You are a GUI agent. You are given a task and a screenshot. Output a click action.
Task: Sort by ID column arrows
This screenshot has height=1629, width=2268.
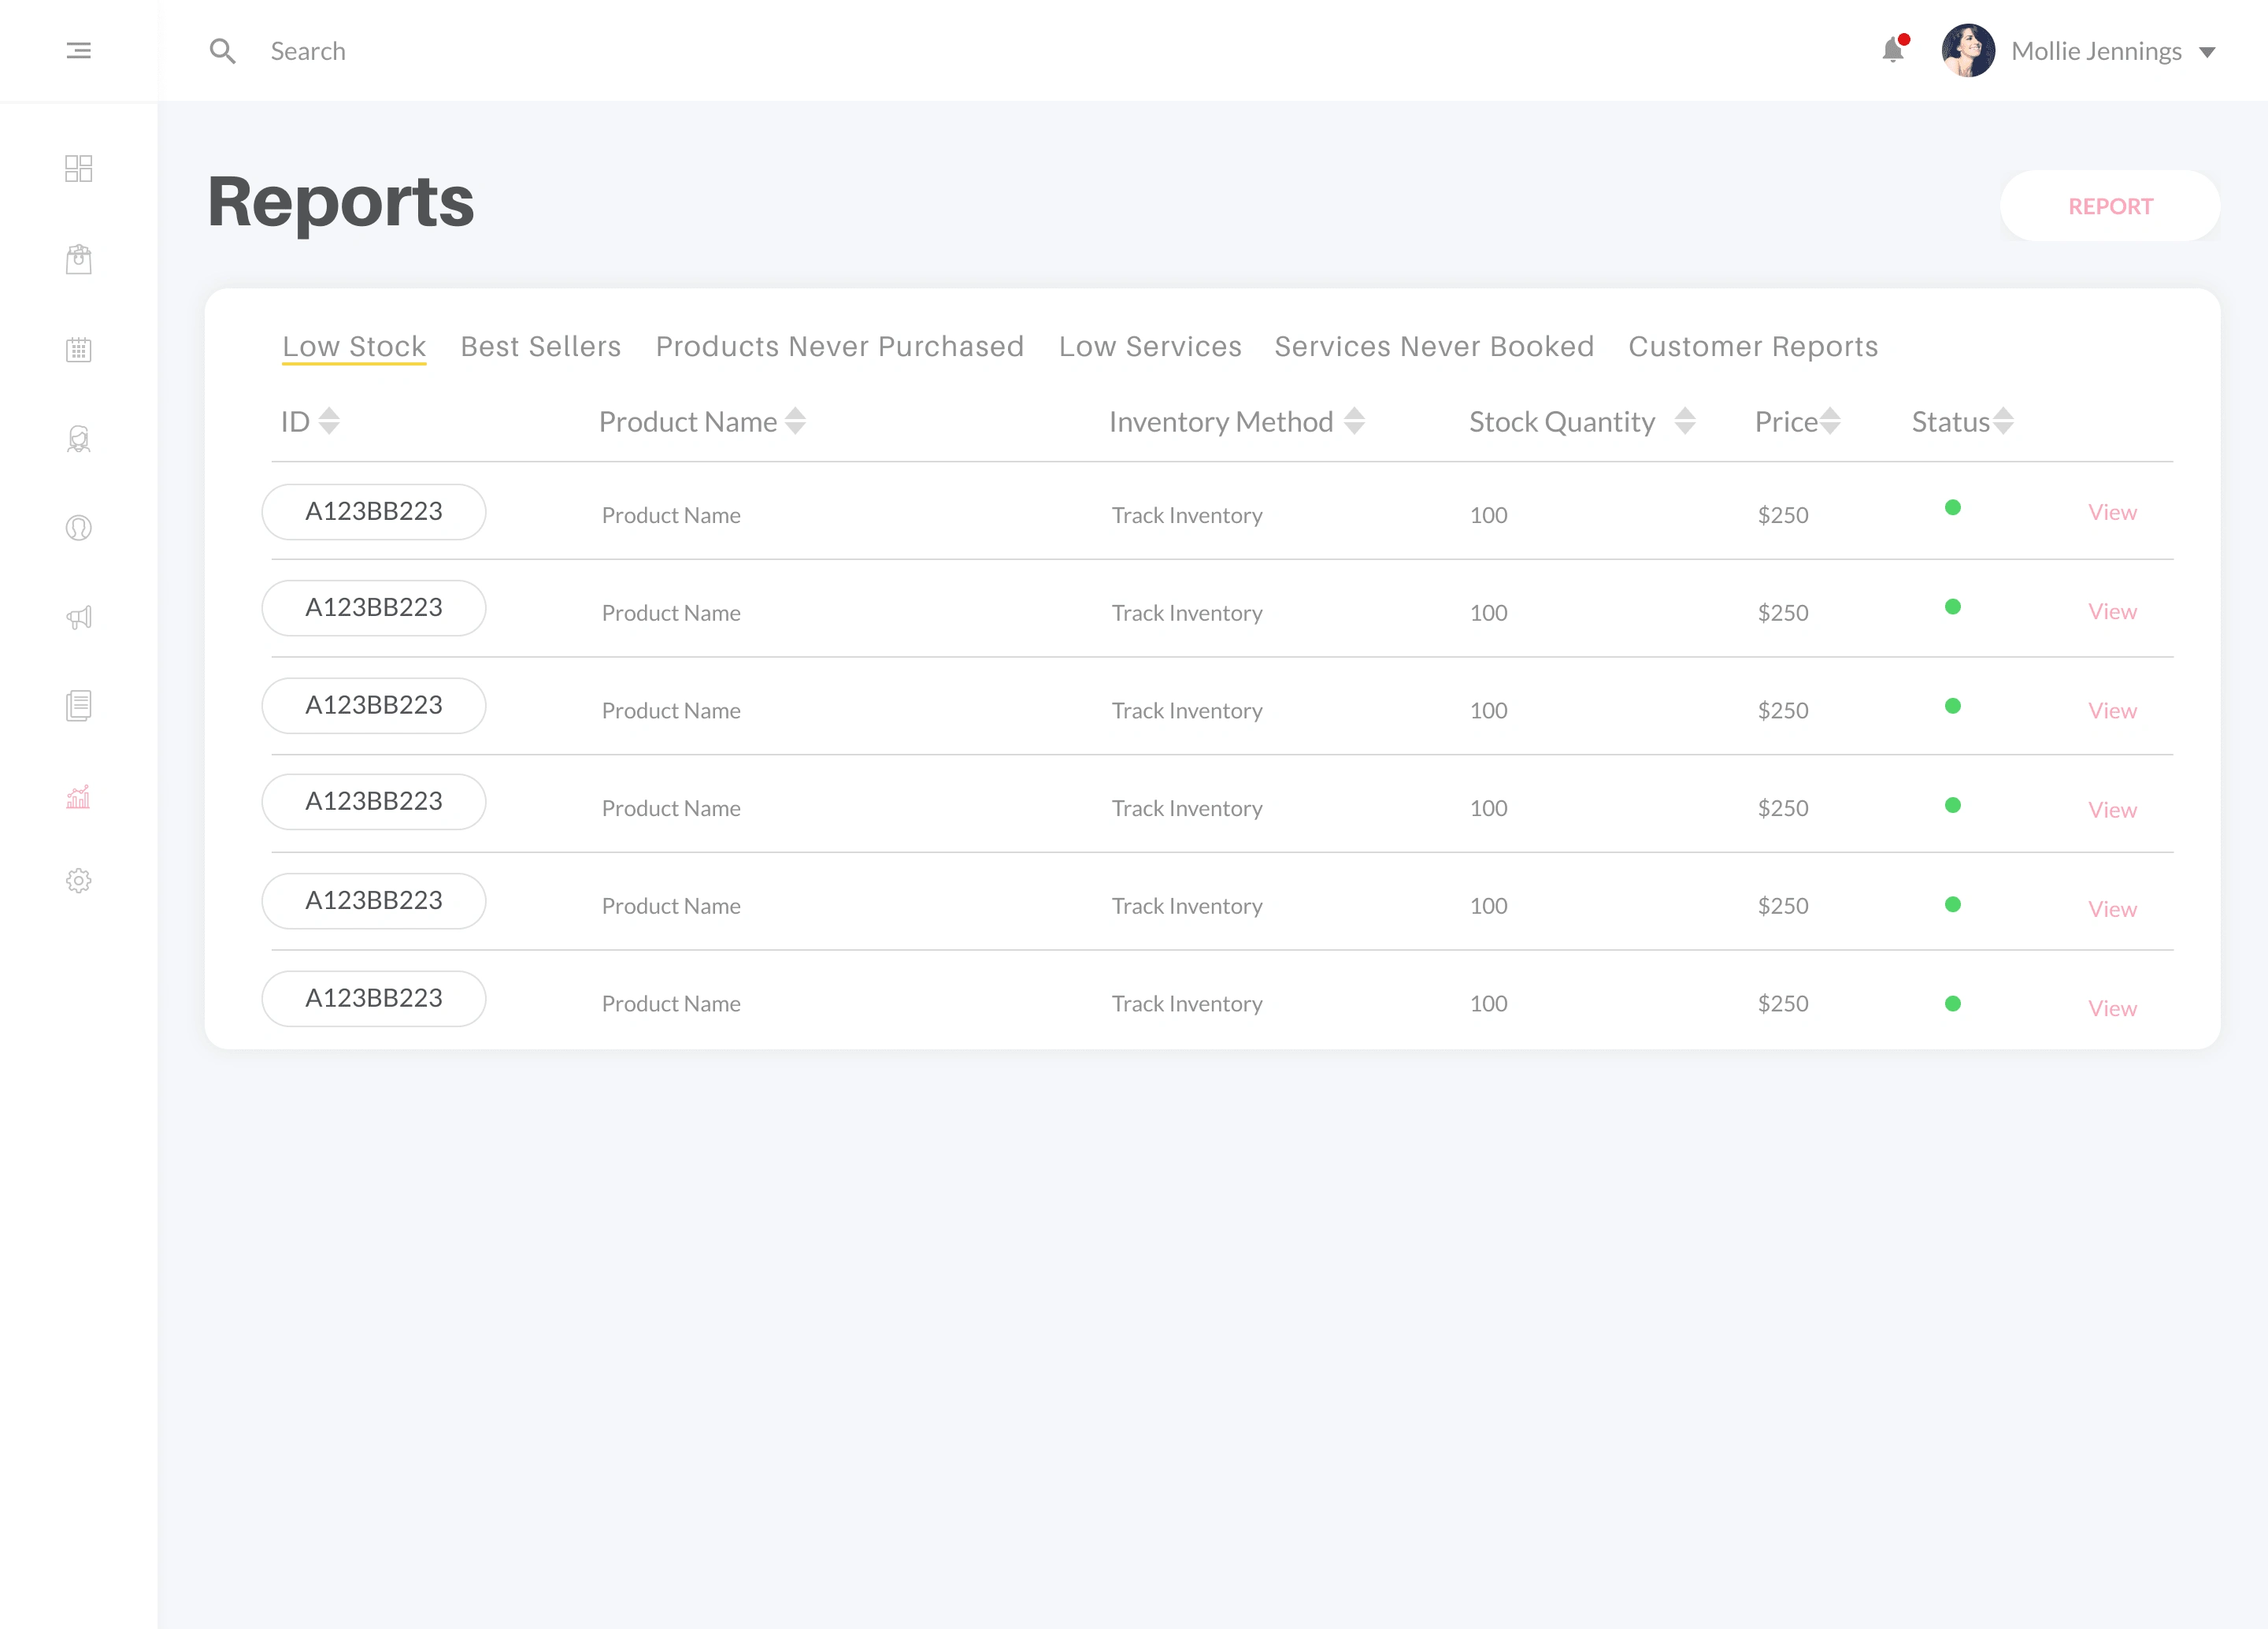coord(329,421)
